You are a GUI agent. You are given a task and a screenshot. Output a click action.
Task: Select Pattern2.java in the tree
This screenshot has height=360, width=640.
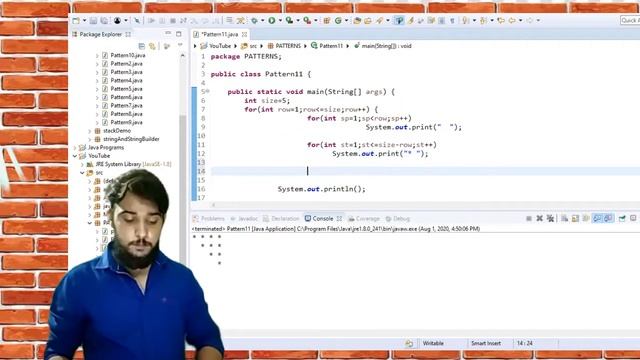126,64
